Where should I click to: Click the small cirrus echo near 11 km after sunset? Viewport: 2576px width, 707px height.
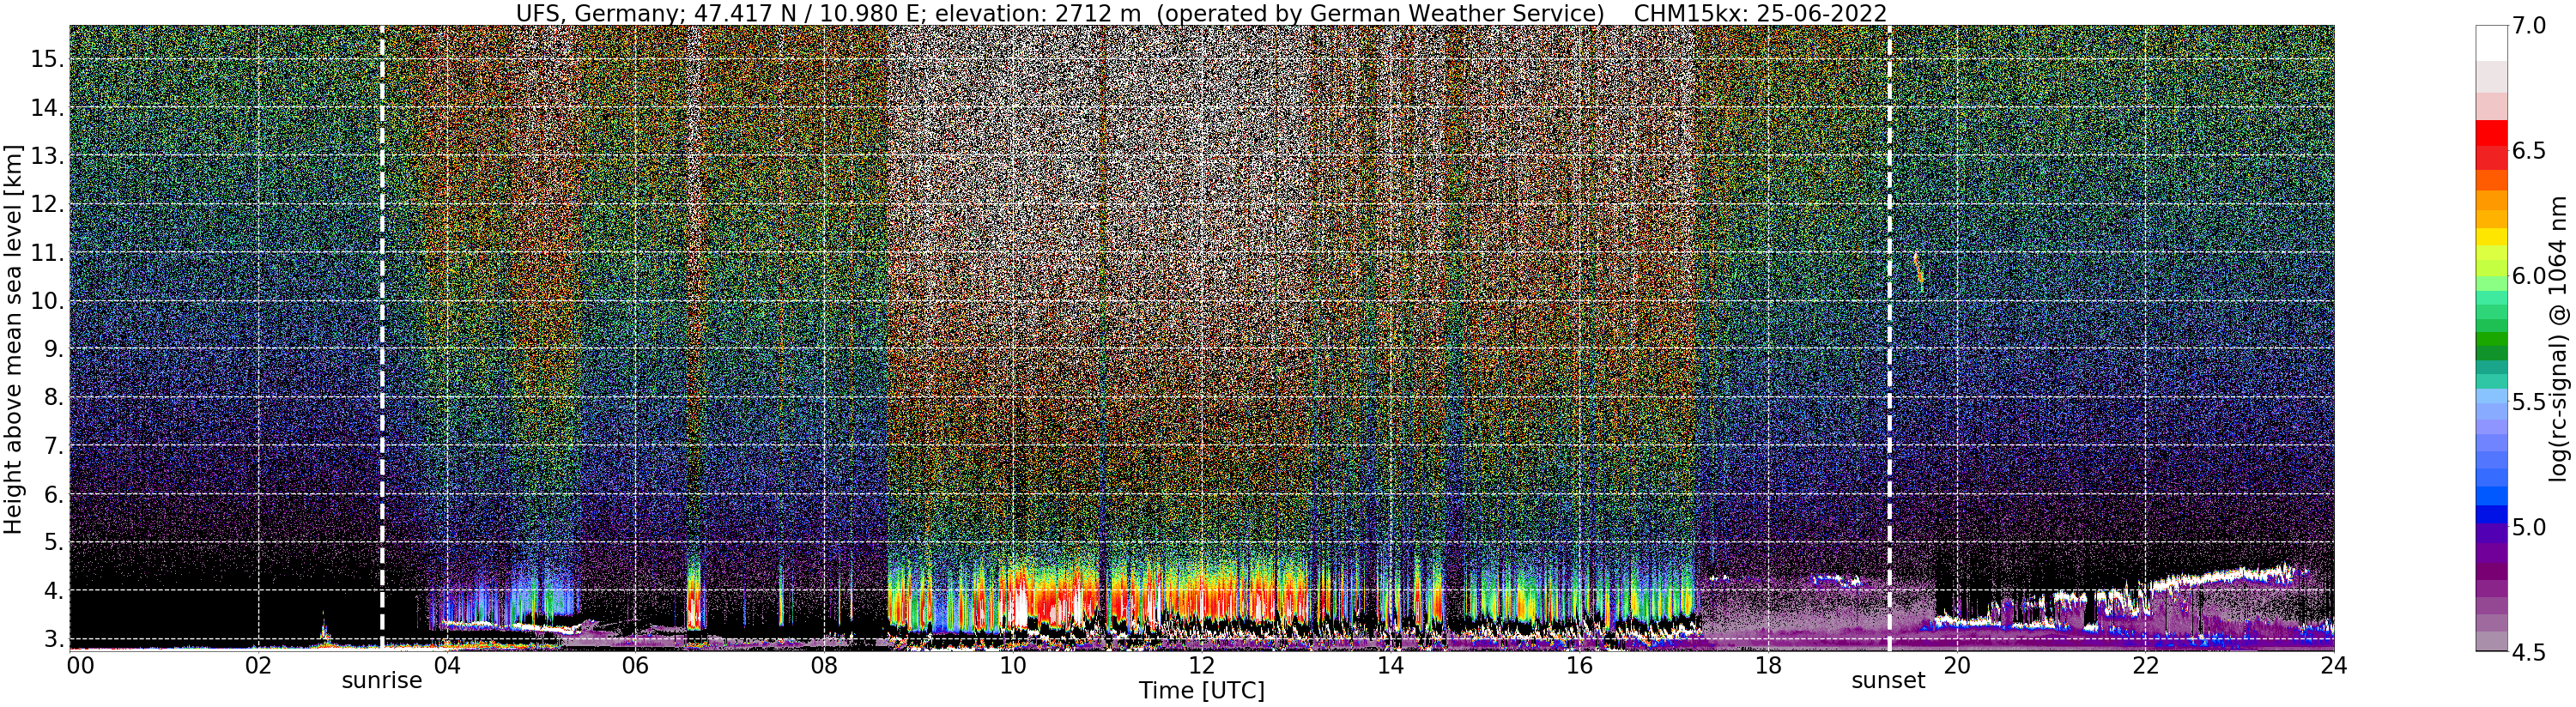pos(1918,271)
